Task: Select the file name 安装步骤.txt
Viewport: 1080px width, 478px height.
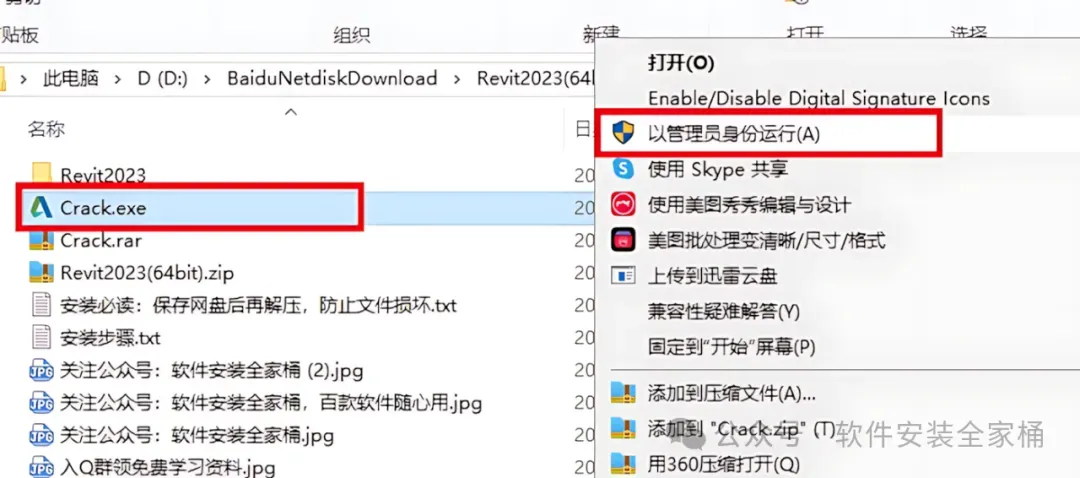Action: 110,339
